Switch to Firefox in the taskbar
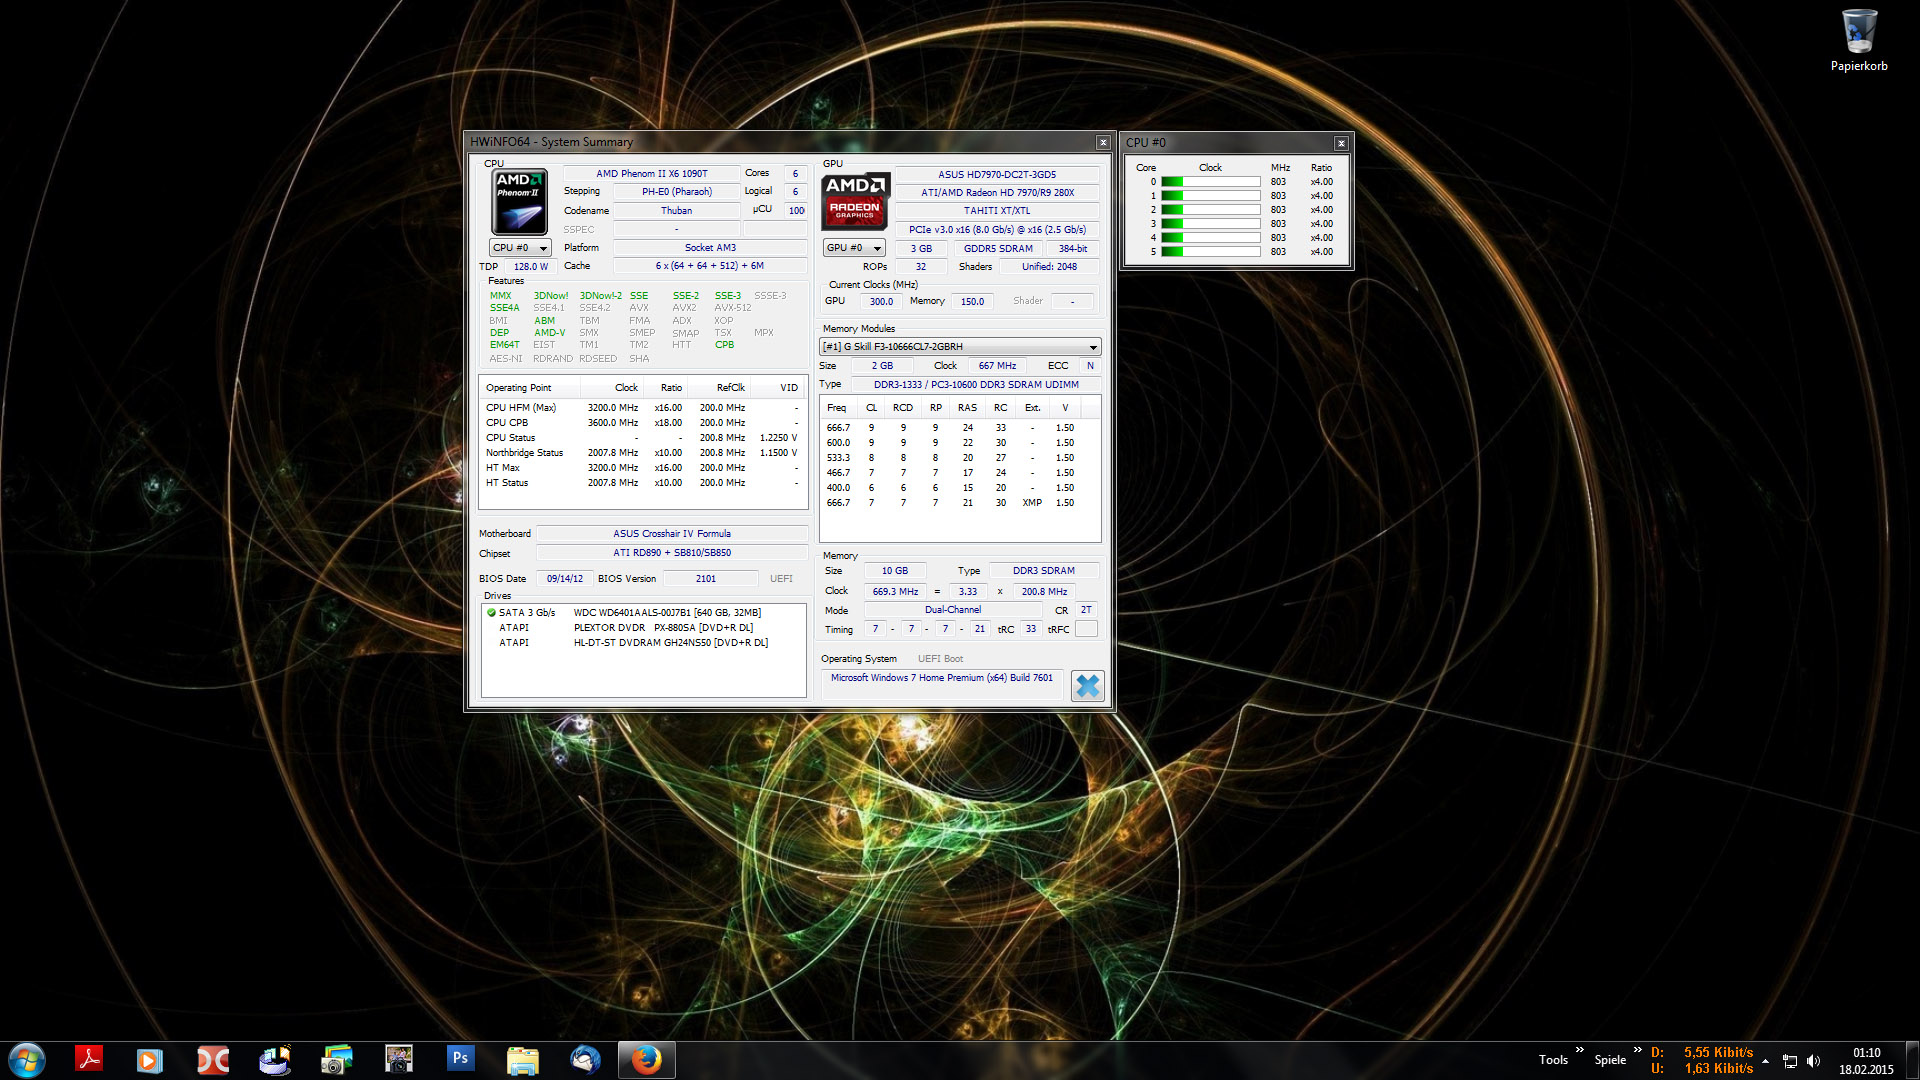Image resolution: width=1920 pixels, height=1080 pixels. pyautogui.click(x=646, y=1059)
